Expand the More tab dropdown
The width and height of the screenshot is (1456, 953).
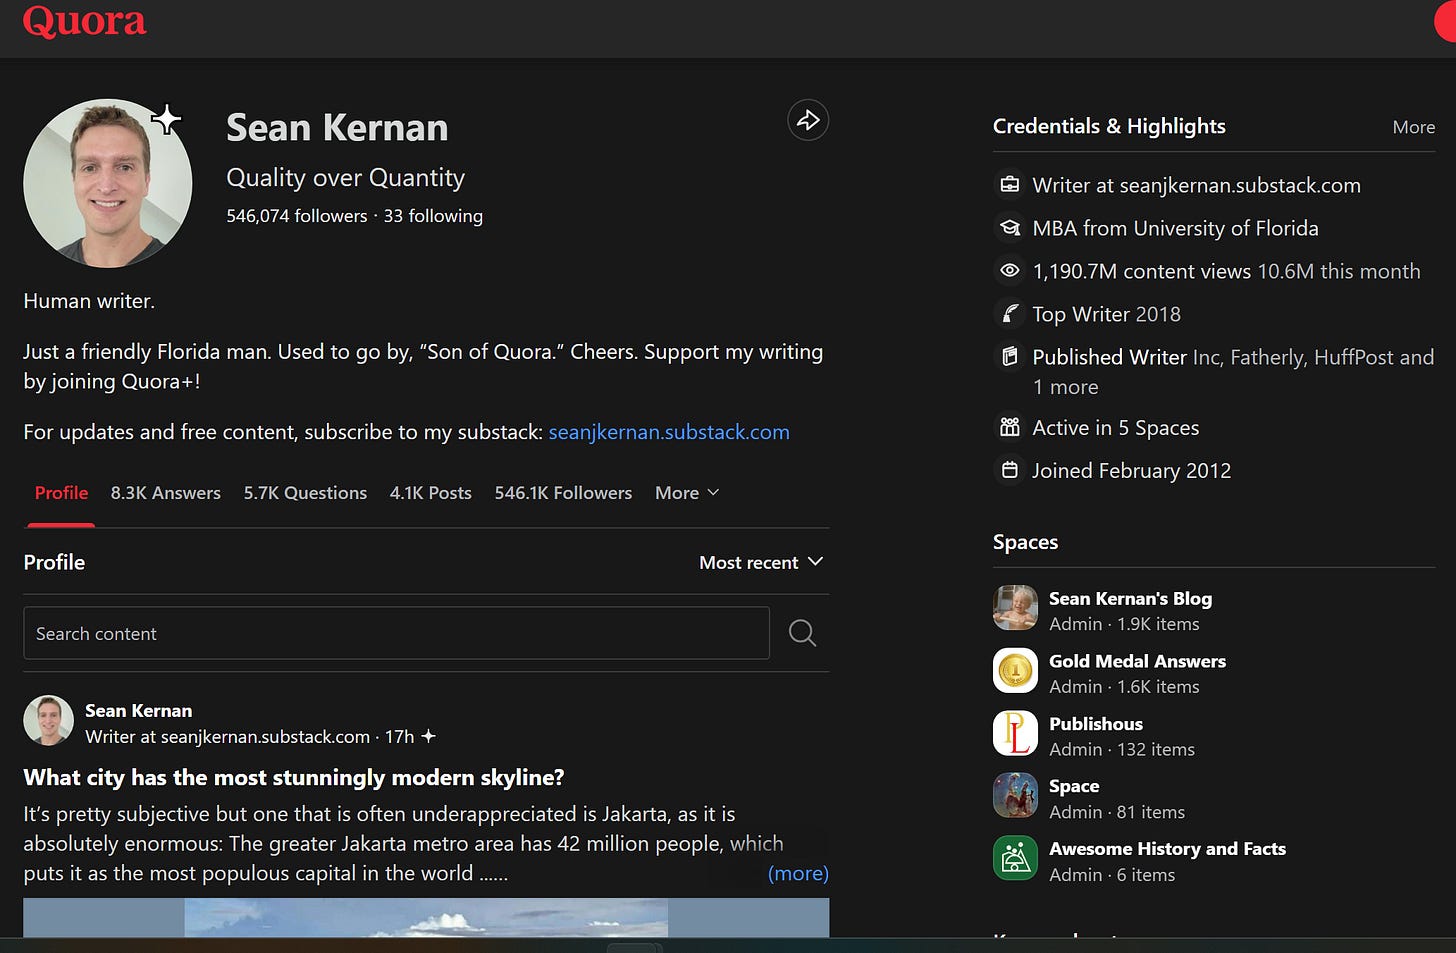click(x=687, y=493)
